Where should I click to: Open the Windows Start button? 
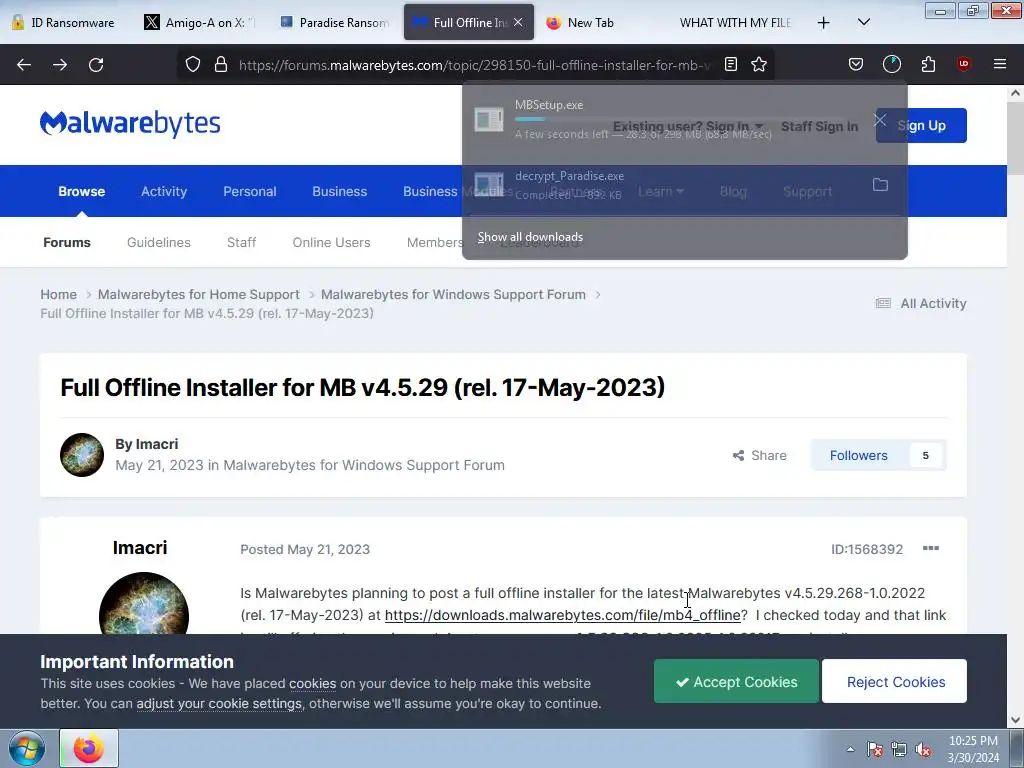27,748
